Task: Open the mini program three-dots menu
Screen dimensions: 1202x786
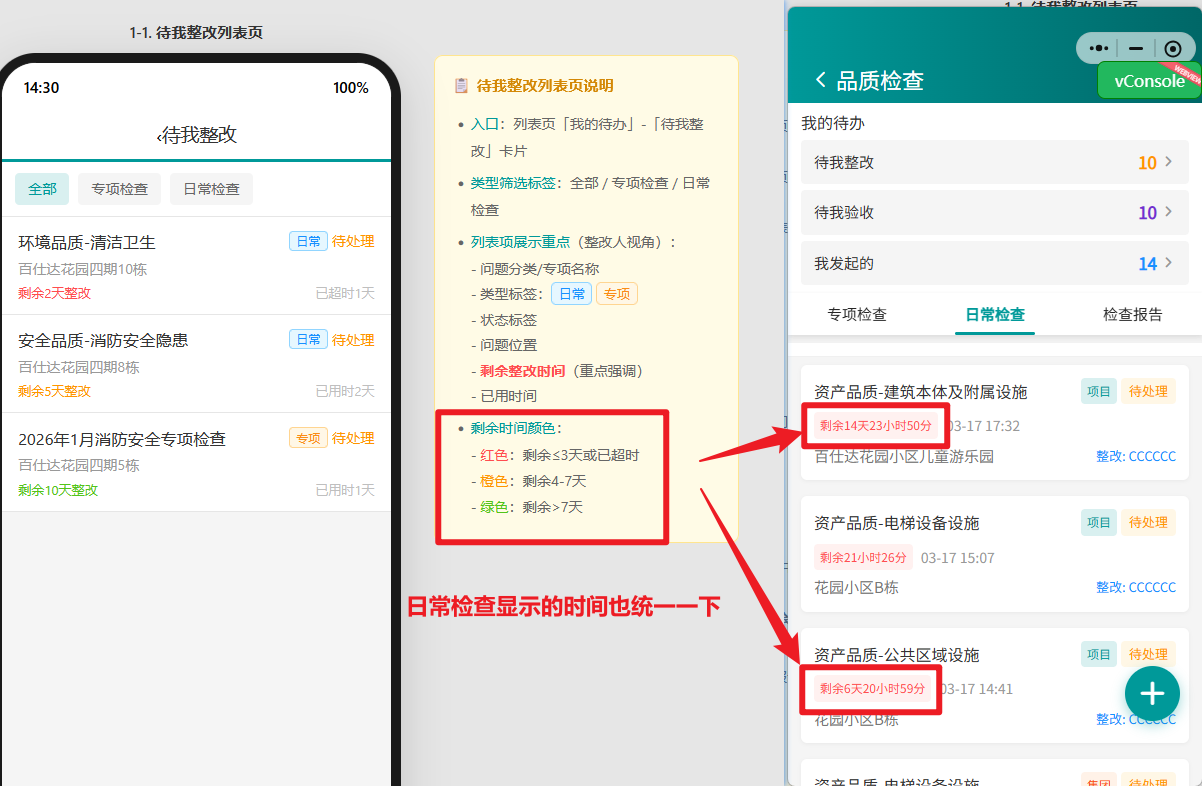Action: click(x=1098, y=48)
